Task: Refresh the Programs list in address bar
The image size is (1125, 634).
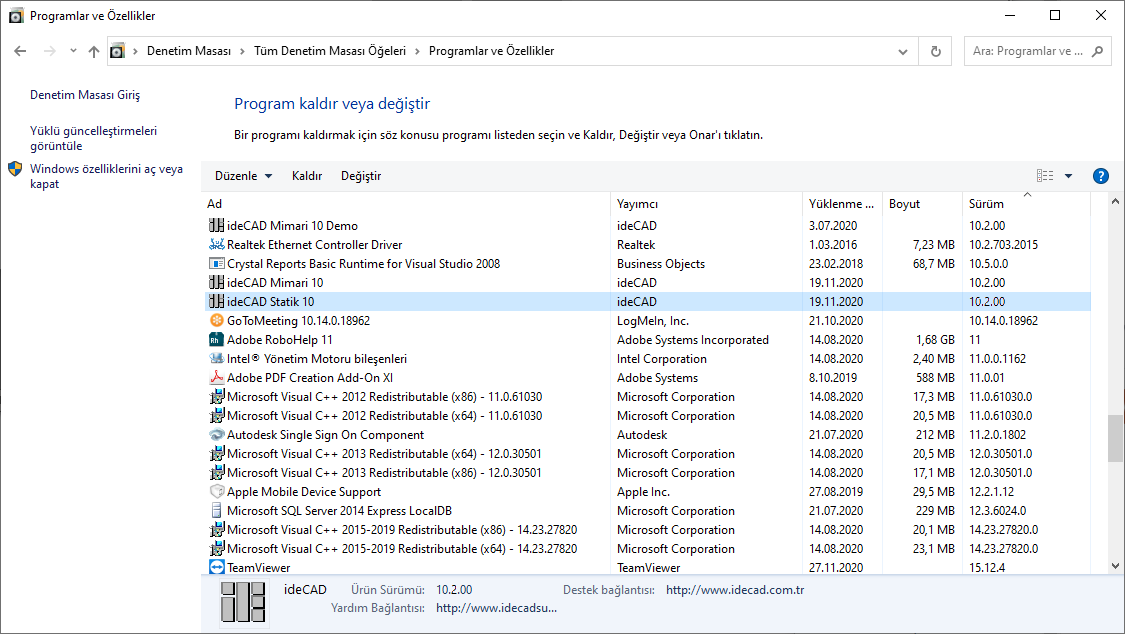Action: point(935,51)
